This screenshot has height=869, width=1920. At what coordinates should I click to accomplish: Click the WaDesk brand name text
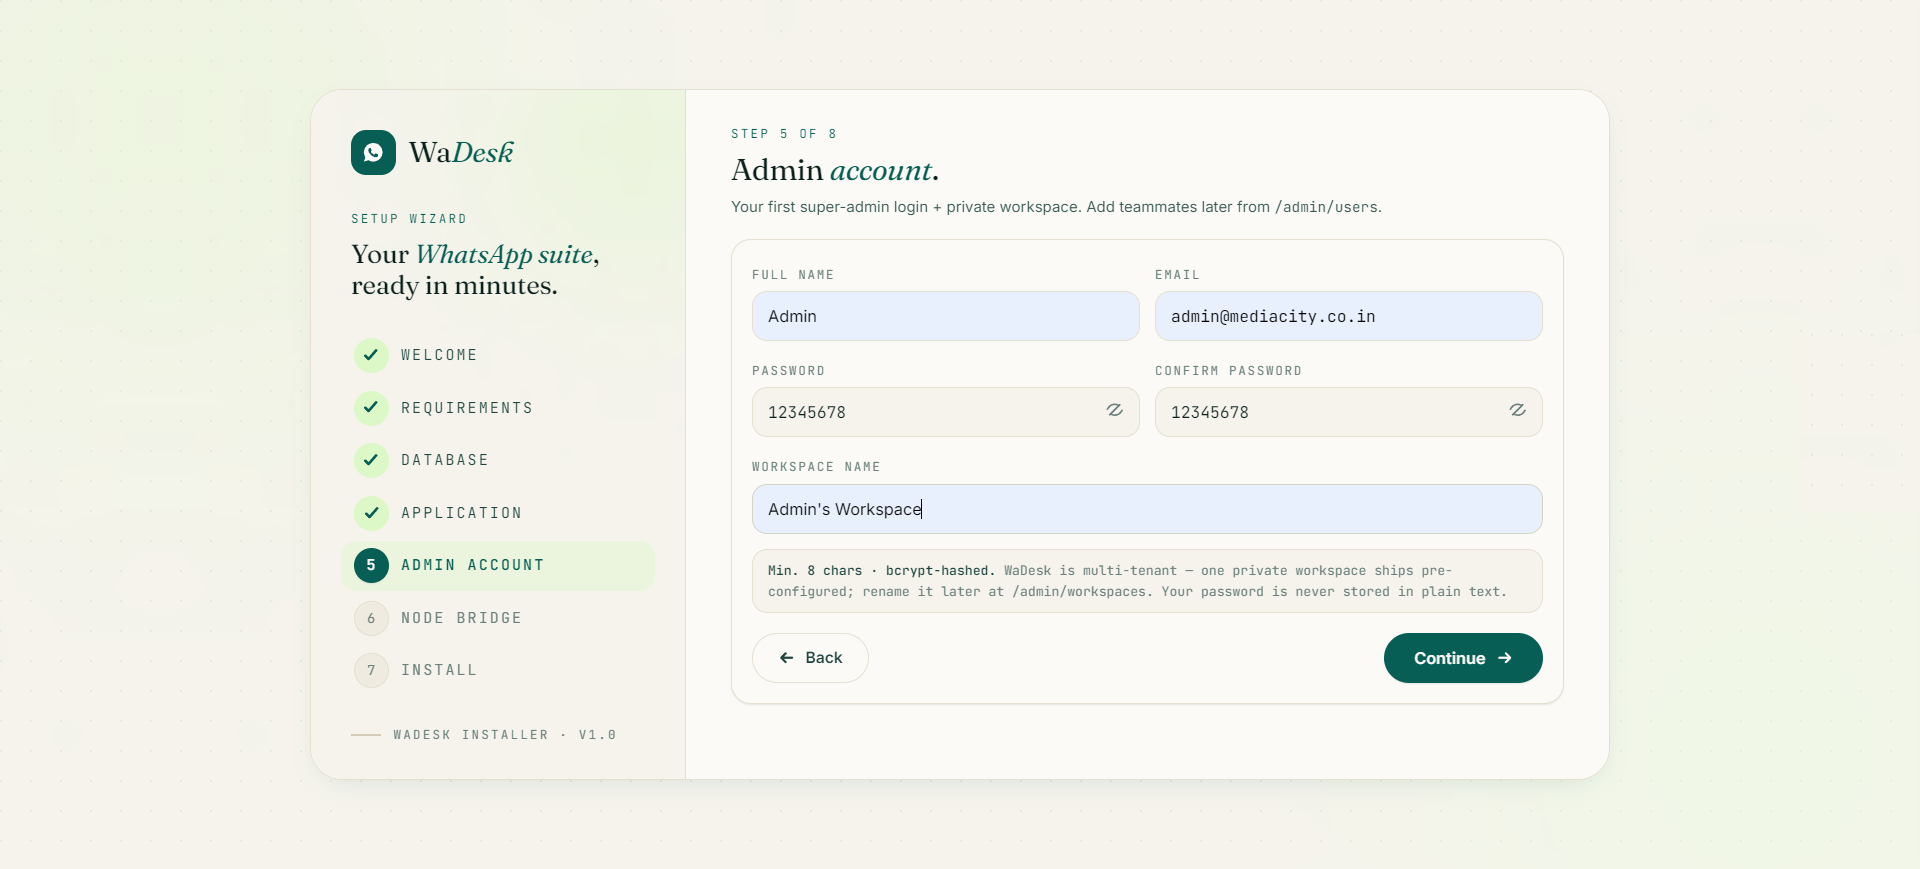pos(461,153)
